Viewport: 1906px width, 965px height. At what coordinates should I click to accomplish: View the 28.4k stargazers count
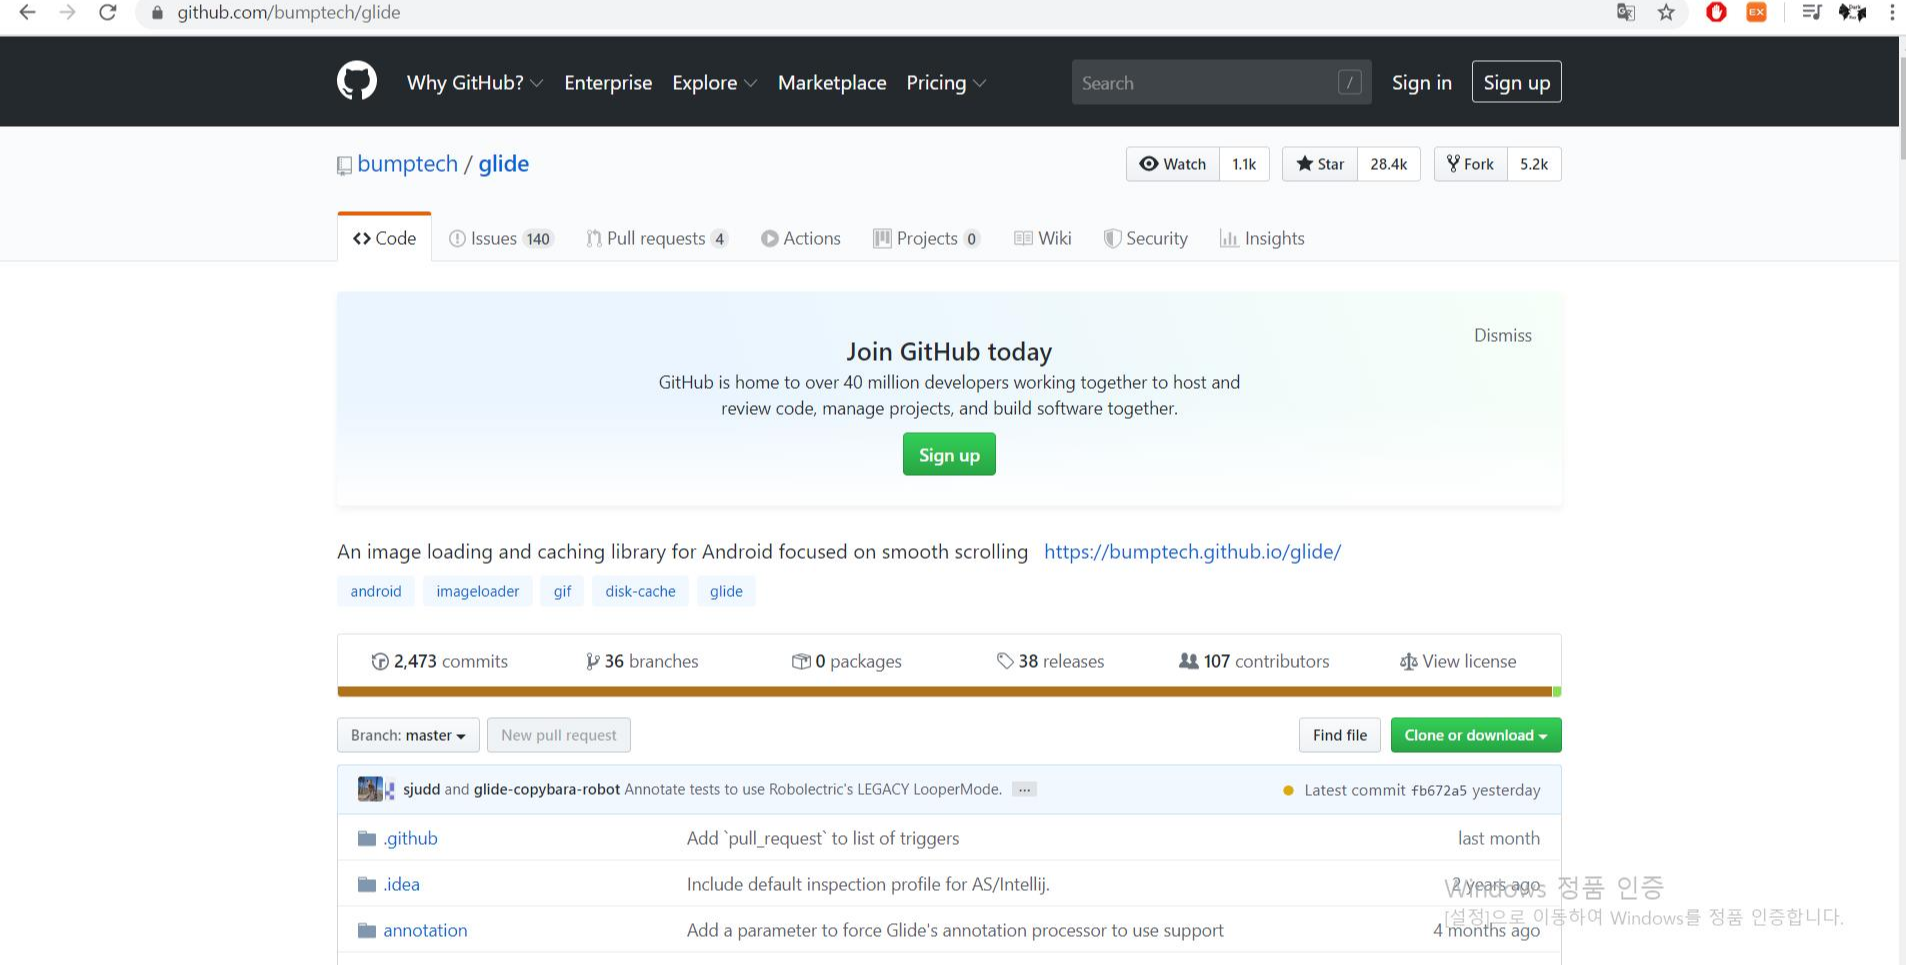point(1388,164)
